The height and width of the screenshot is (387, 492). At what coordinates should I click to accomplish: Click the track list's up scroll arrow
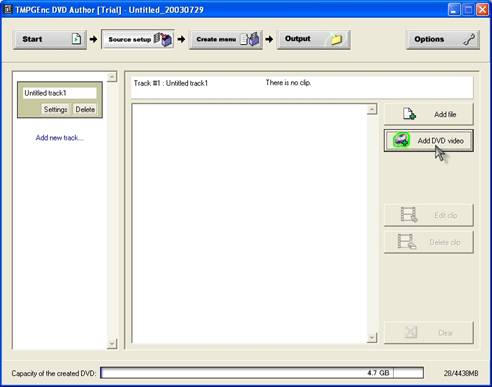coord(112,77)
